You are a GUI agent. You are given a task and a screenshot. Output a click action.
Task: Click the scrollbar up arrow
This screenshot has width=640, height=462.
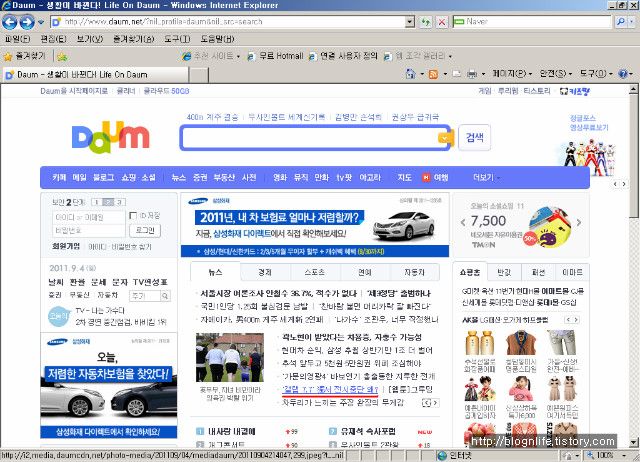click(x=633, y=89)
